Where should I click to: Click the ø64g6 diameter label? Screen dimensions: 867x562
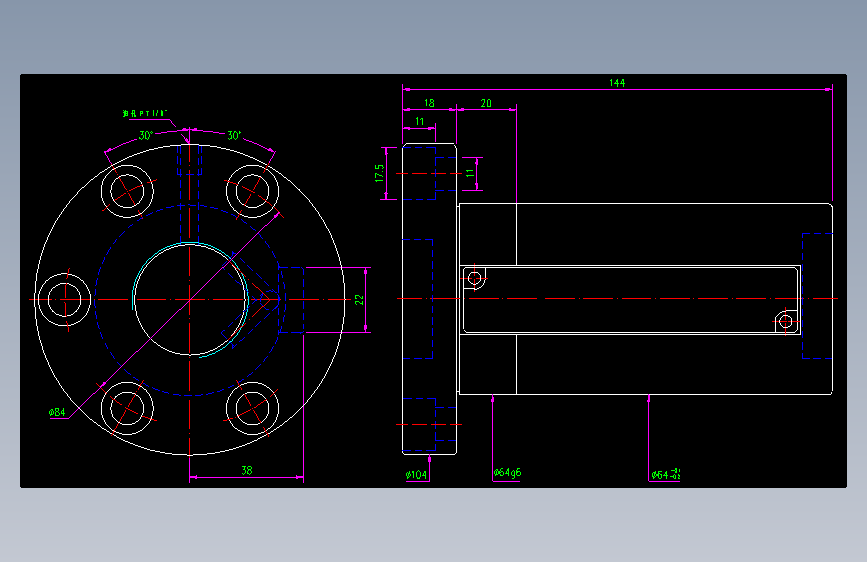pyautogui.click(x=507, y=473)
